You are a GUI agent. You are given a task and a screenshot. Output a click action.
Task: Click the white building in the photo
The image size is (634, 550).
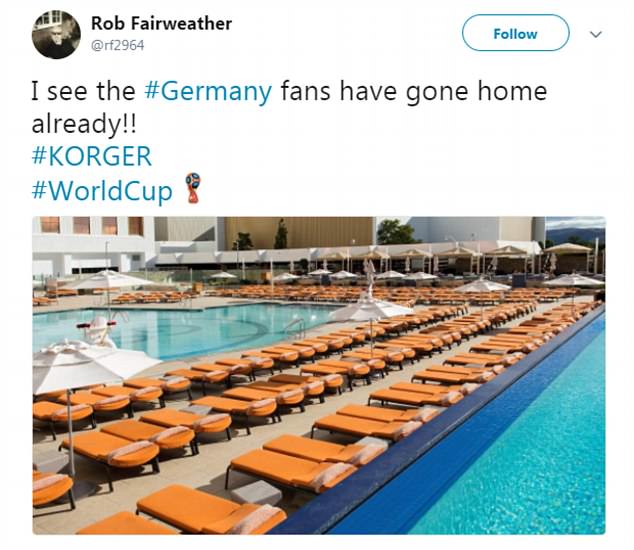[93, 247]
